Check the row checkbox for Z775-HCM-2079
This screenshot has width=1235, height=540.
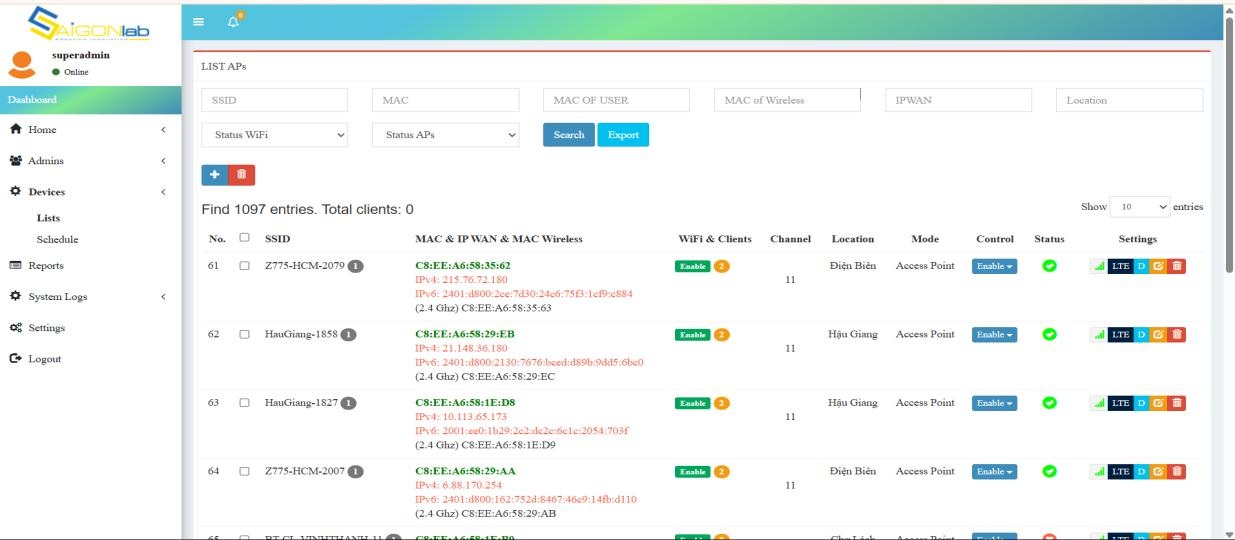click(x=244, y=266)
